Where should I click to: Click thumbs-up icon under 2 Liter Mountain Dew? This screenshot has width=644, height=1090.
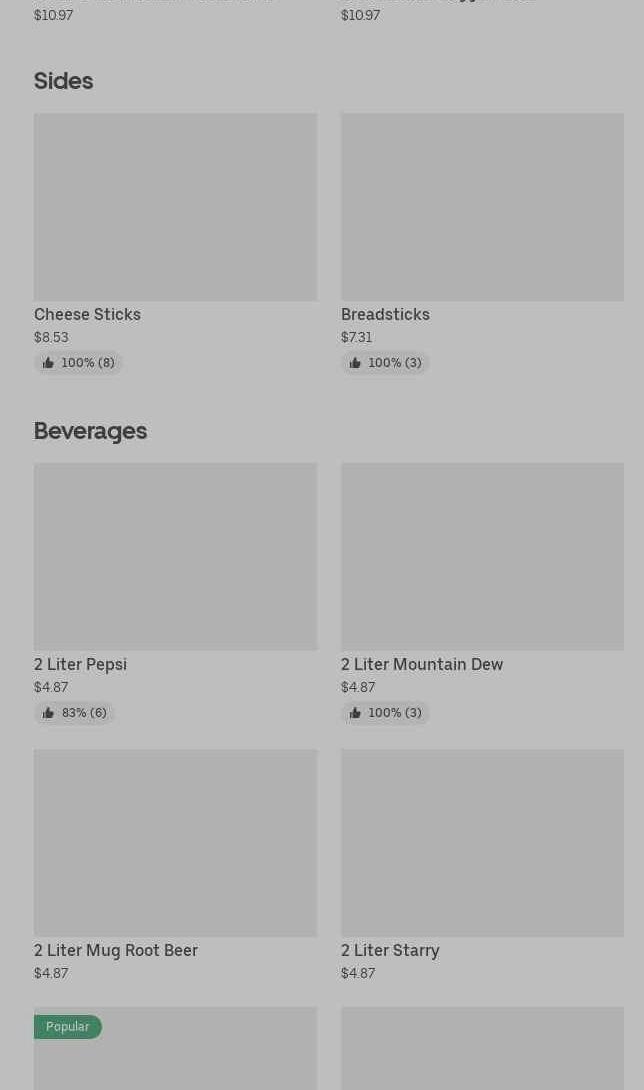(355, 713)
